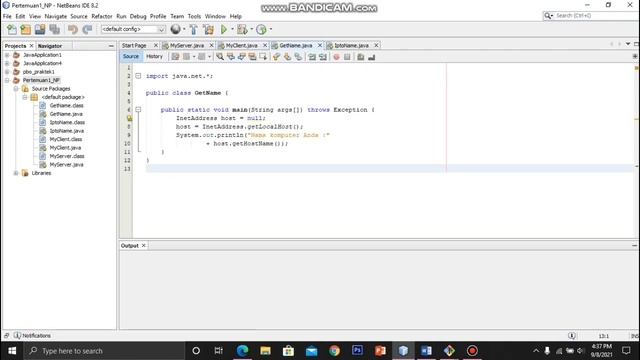
Task: Click the warning lightbulb on line 7
Action: 129,118
